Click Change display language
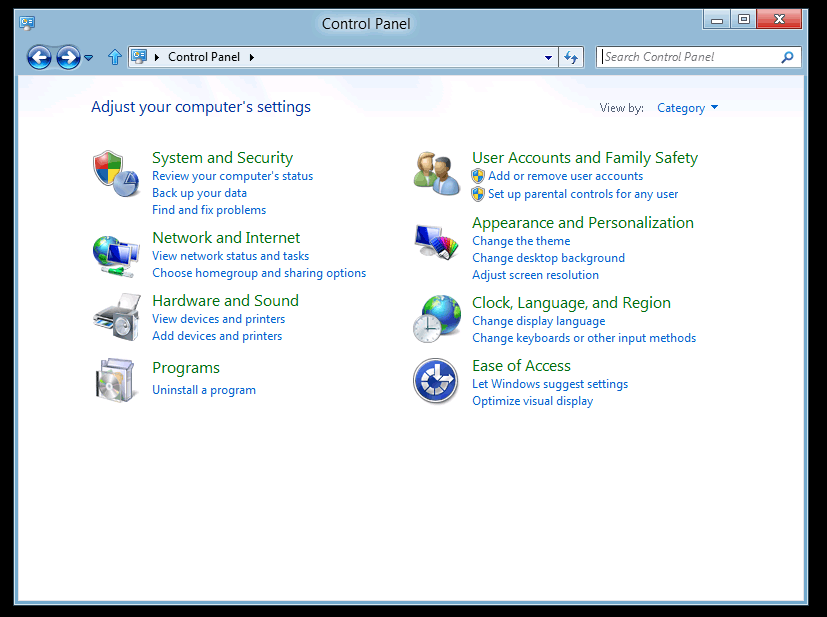 pyautogui.click(x=538, y=321)
